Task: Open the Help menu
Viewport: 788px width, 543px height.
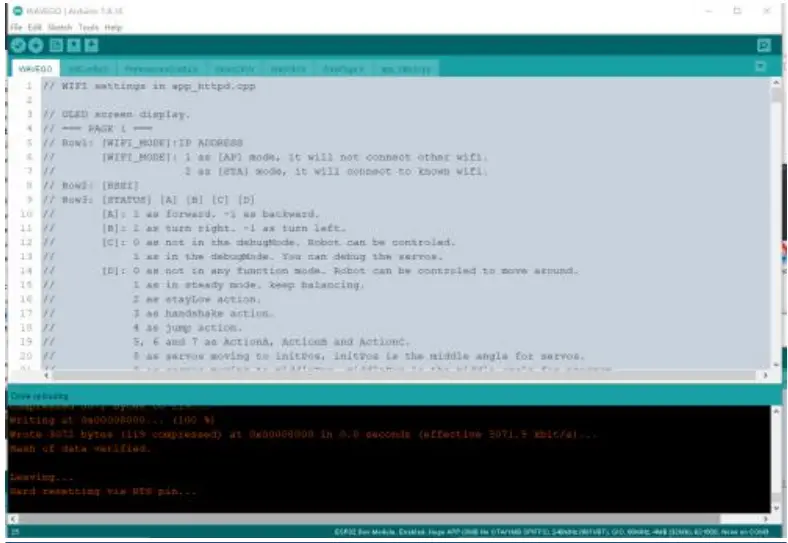Action: (x=113, y=27)
